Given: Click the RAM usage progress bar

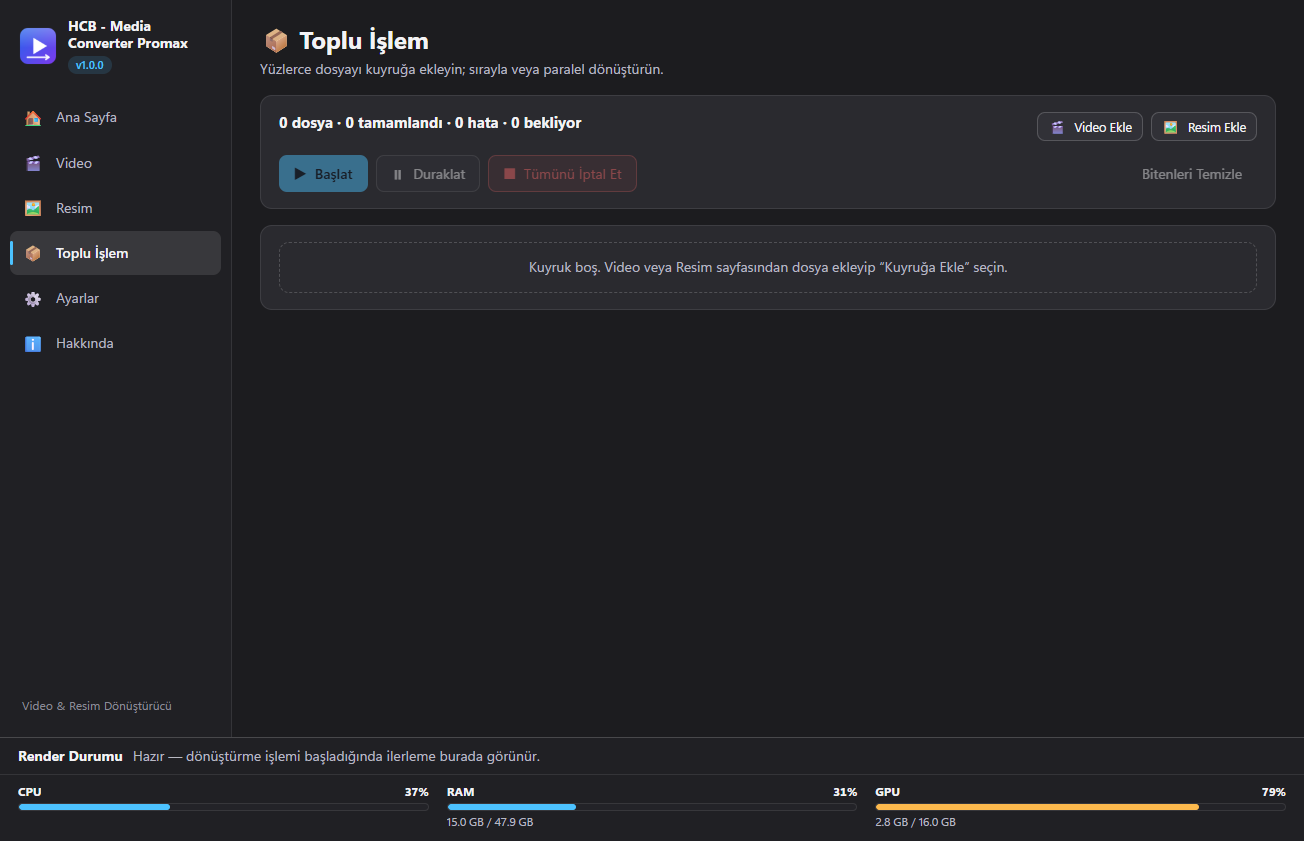Looking at the screenshot, I should coord(652,807).
